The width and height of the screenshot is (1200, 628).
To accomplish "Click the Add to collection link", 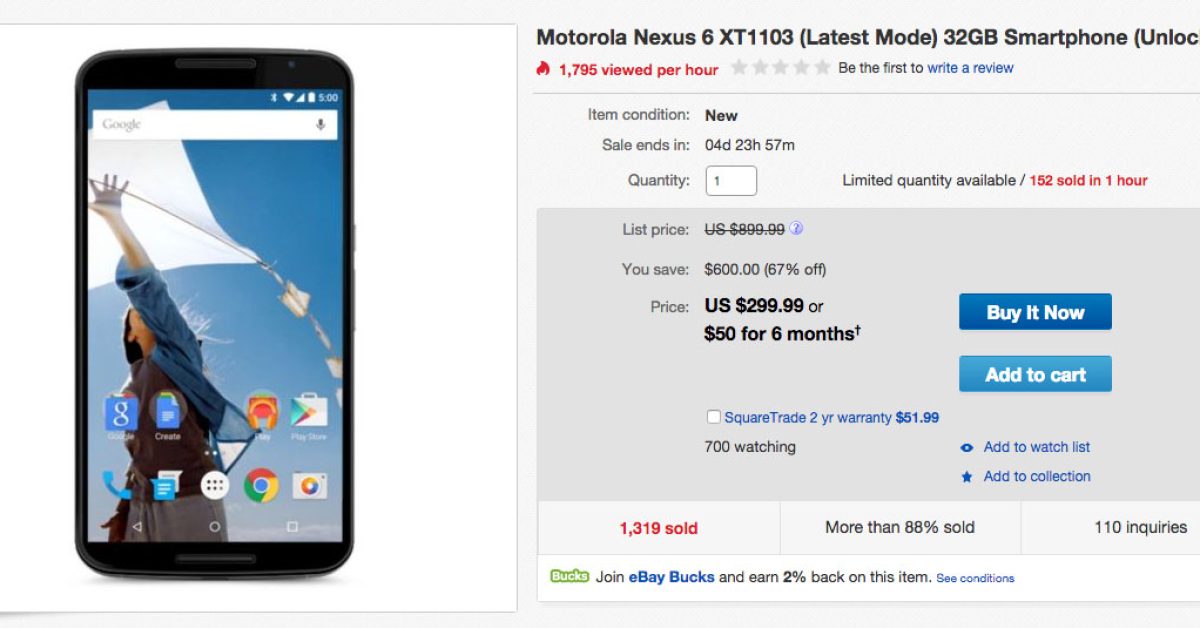I will pos(1036,476).
